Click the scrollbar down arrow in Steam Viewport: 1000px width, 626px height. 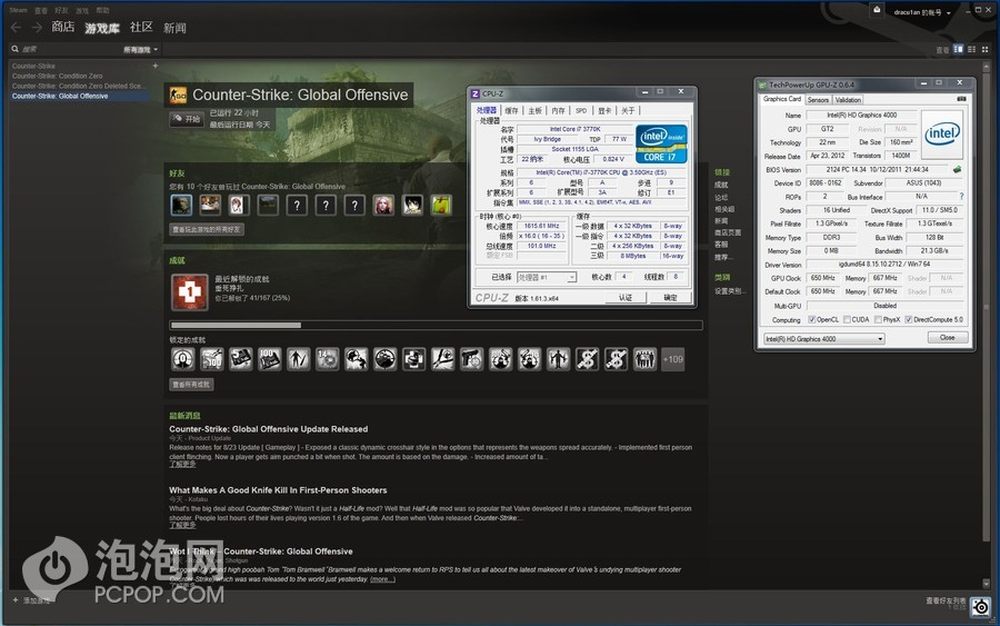988,584
